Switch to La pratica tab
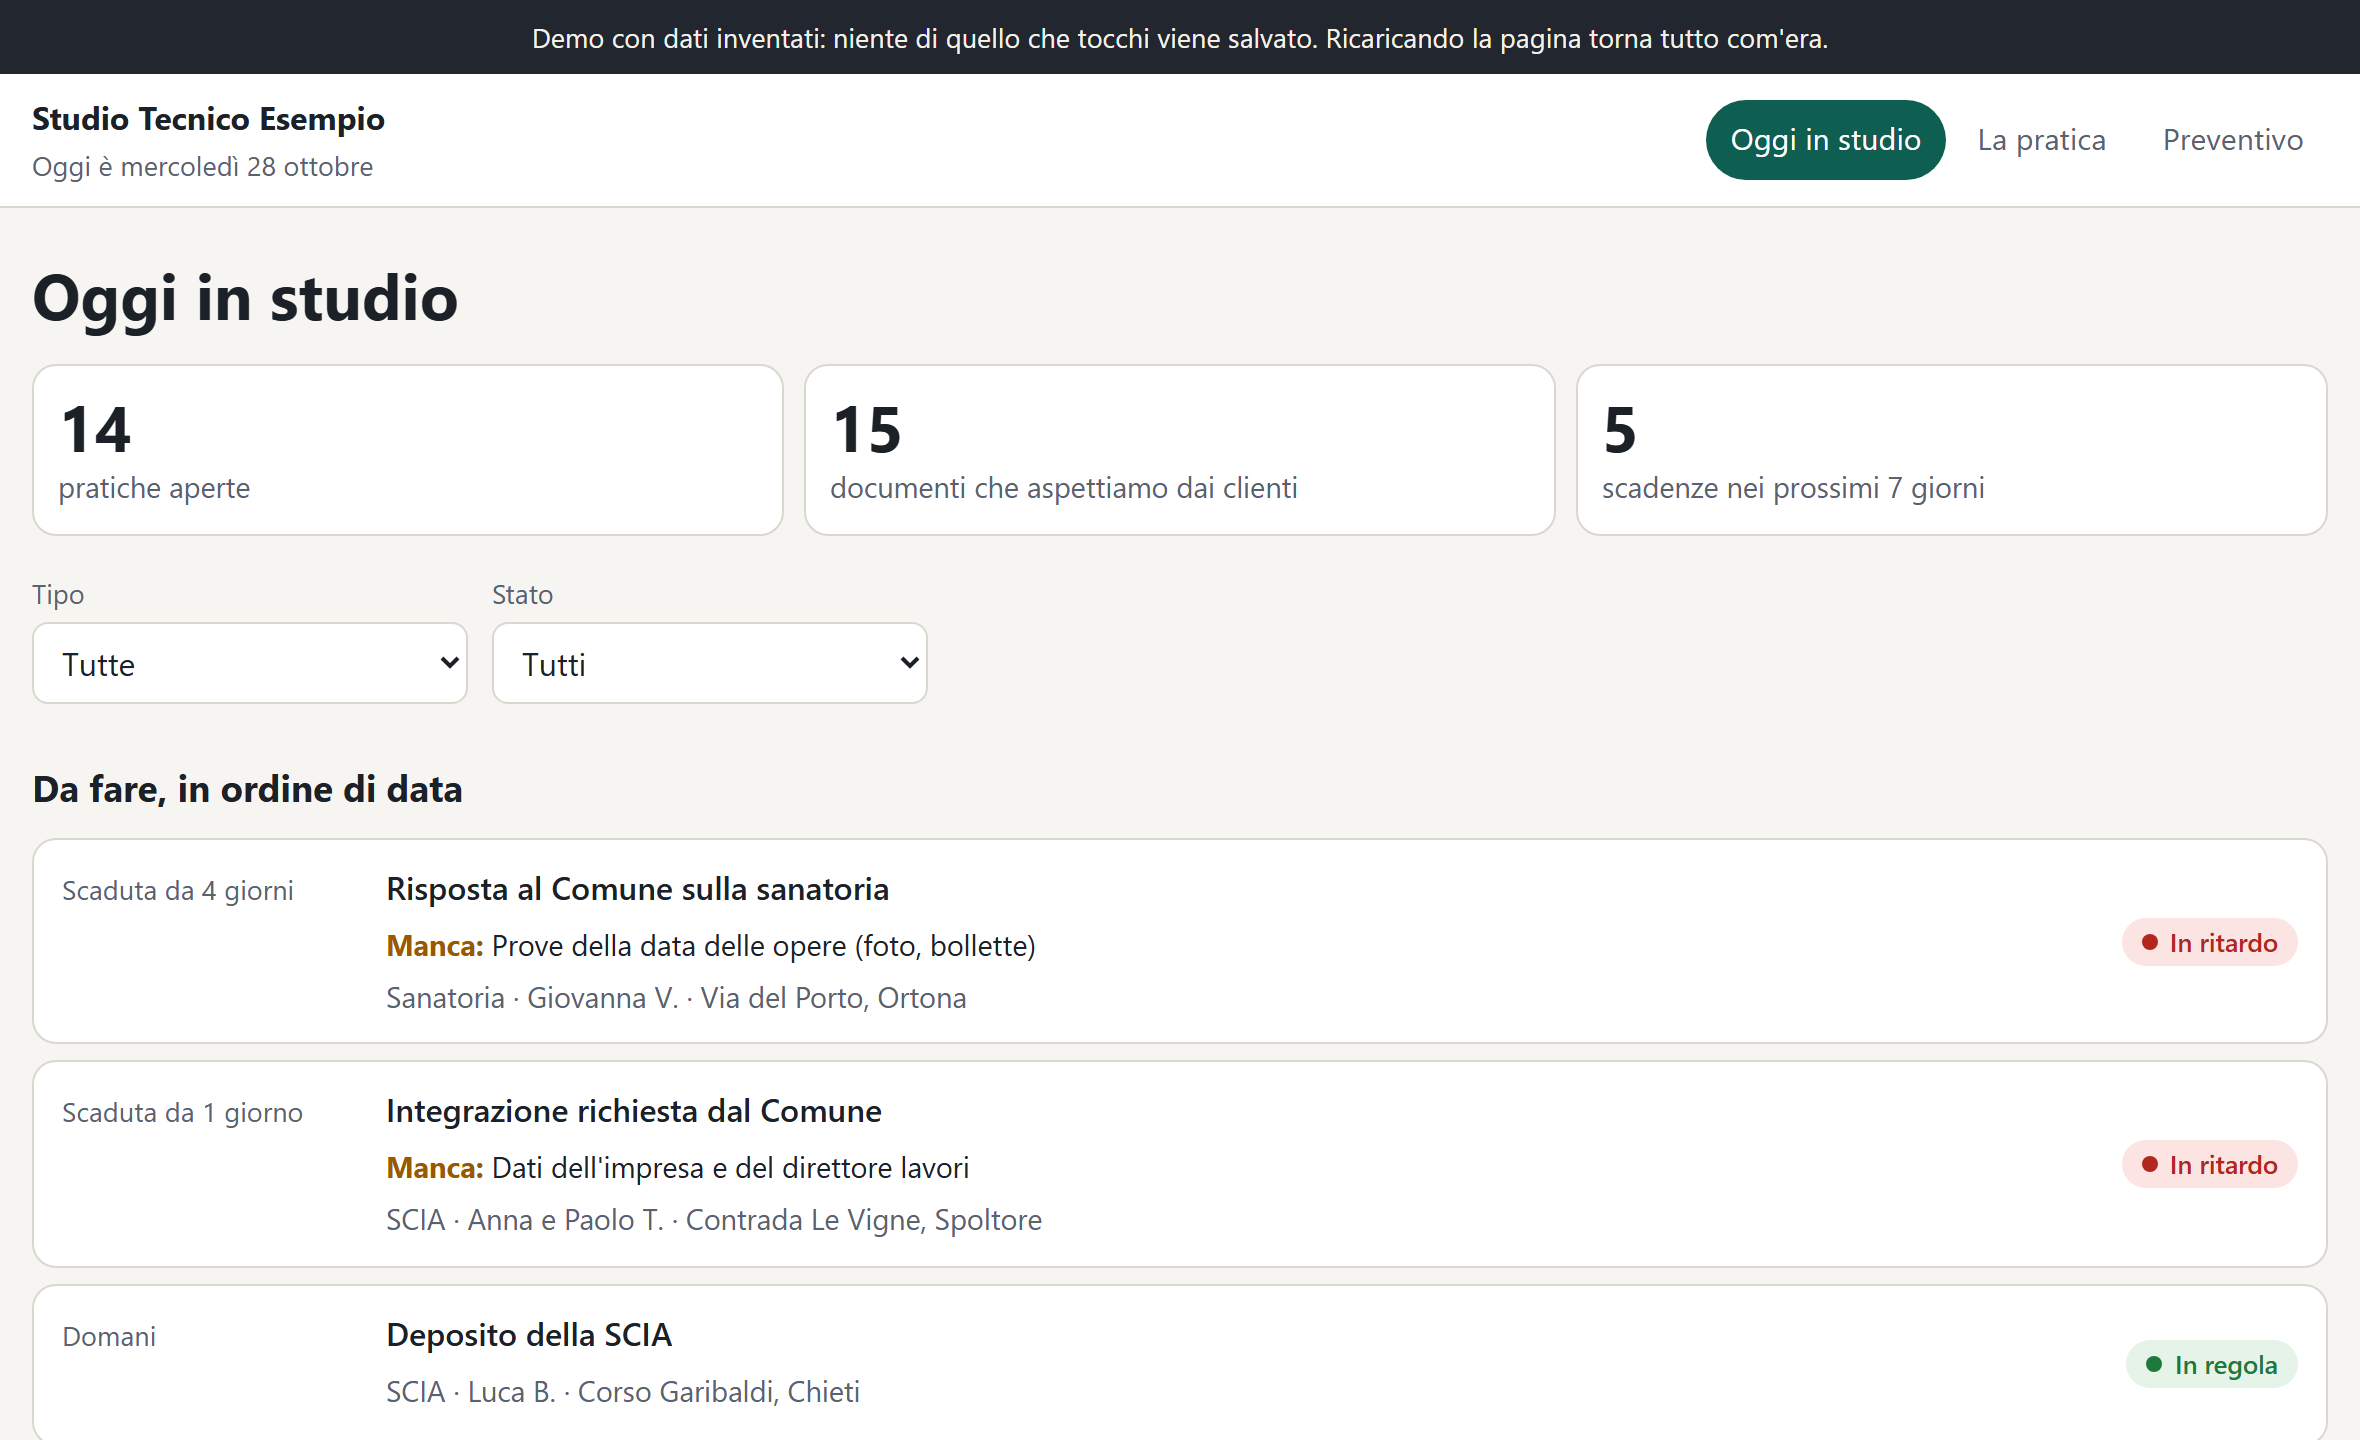This screenshot has width=2360, height=1440. point(2041,140)
